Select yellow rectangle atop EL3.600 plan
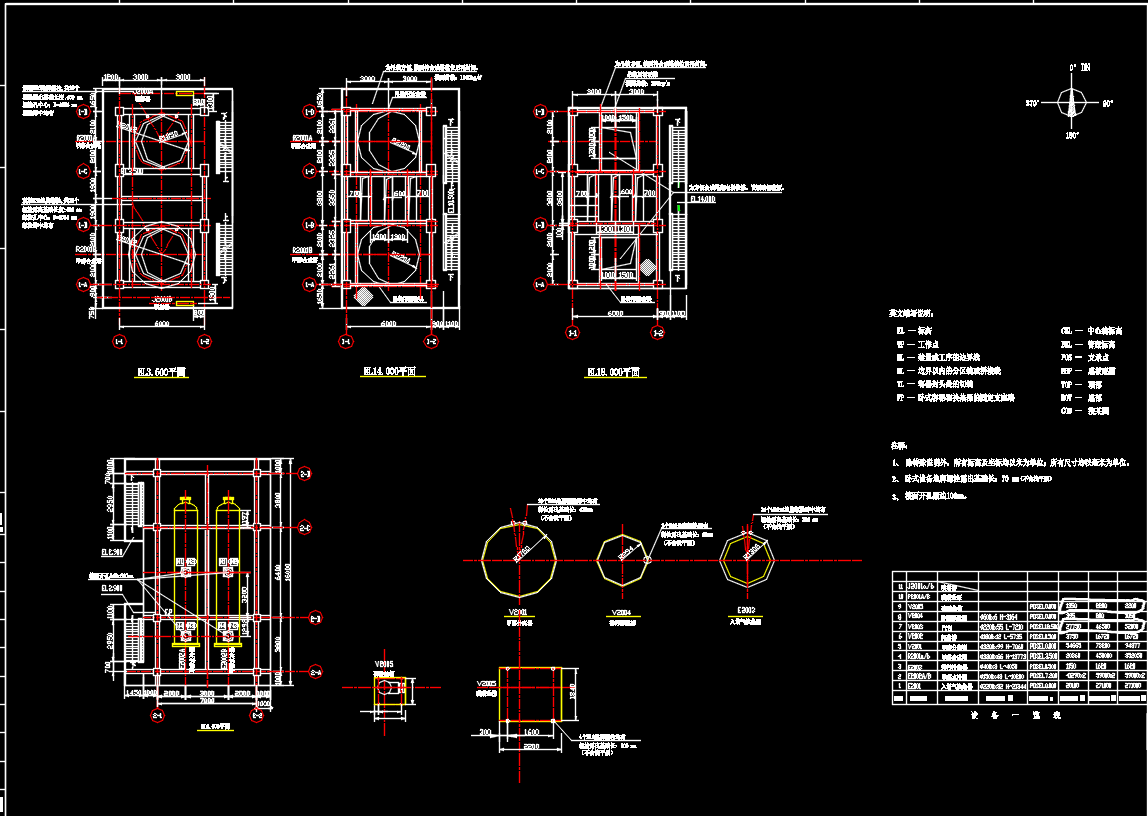Image resolution: width=1148 pixels, height=816 pixels. tap(186, 93)
